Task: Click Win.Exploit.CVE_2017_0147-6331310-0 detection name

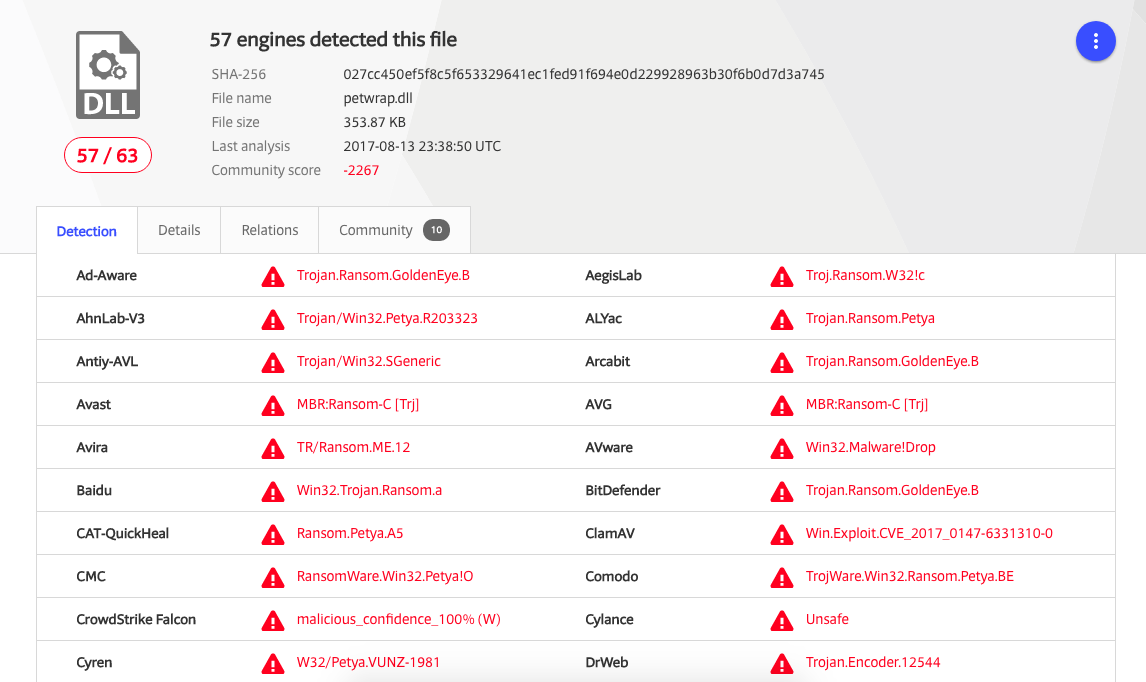Action: pyautogui.click(x=929, y=534)
